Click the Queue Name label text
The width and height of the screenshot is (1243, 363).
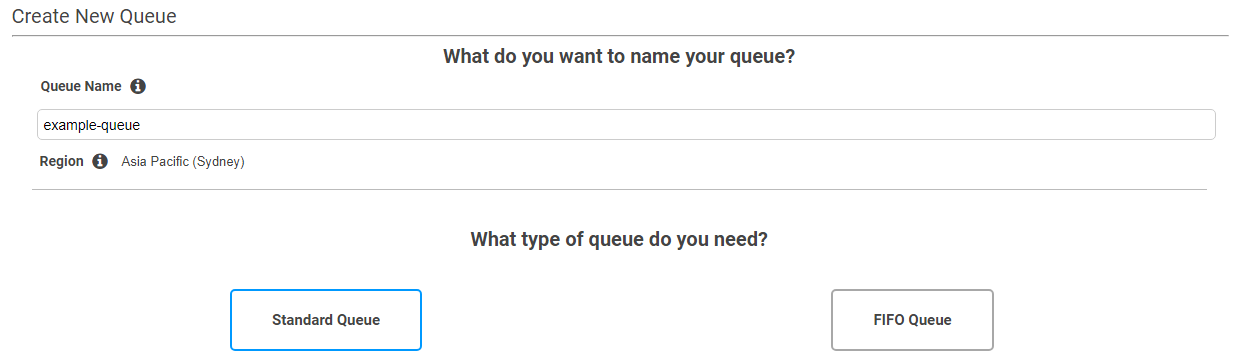[81, 86]
